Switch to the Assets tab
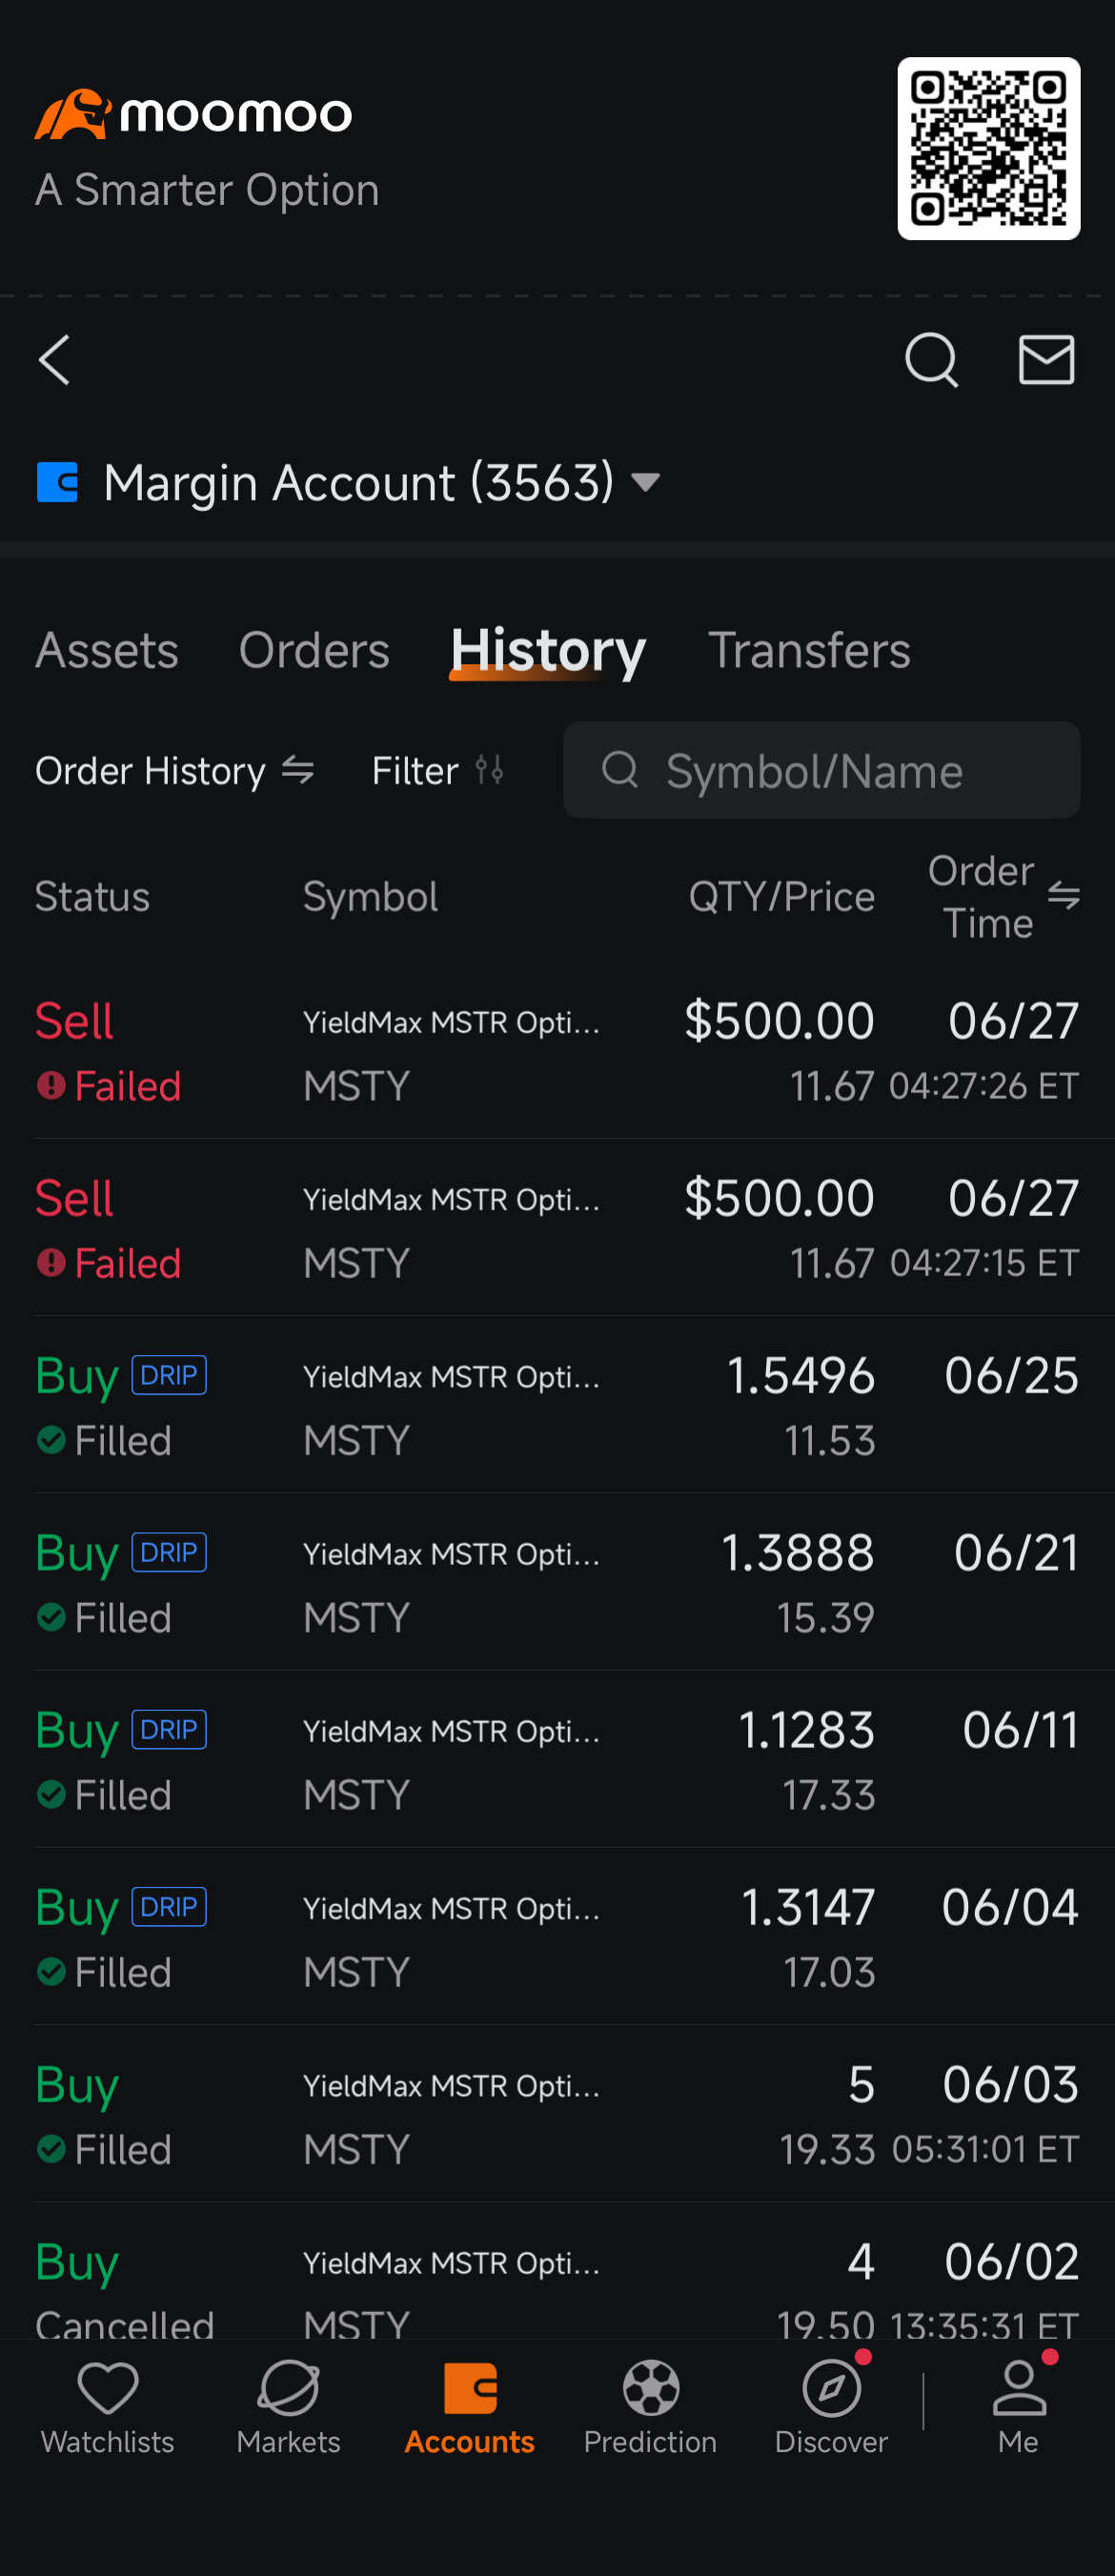The height and width of the screenshot is (2576, 1115). click(x=107, y=650)
